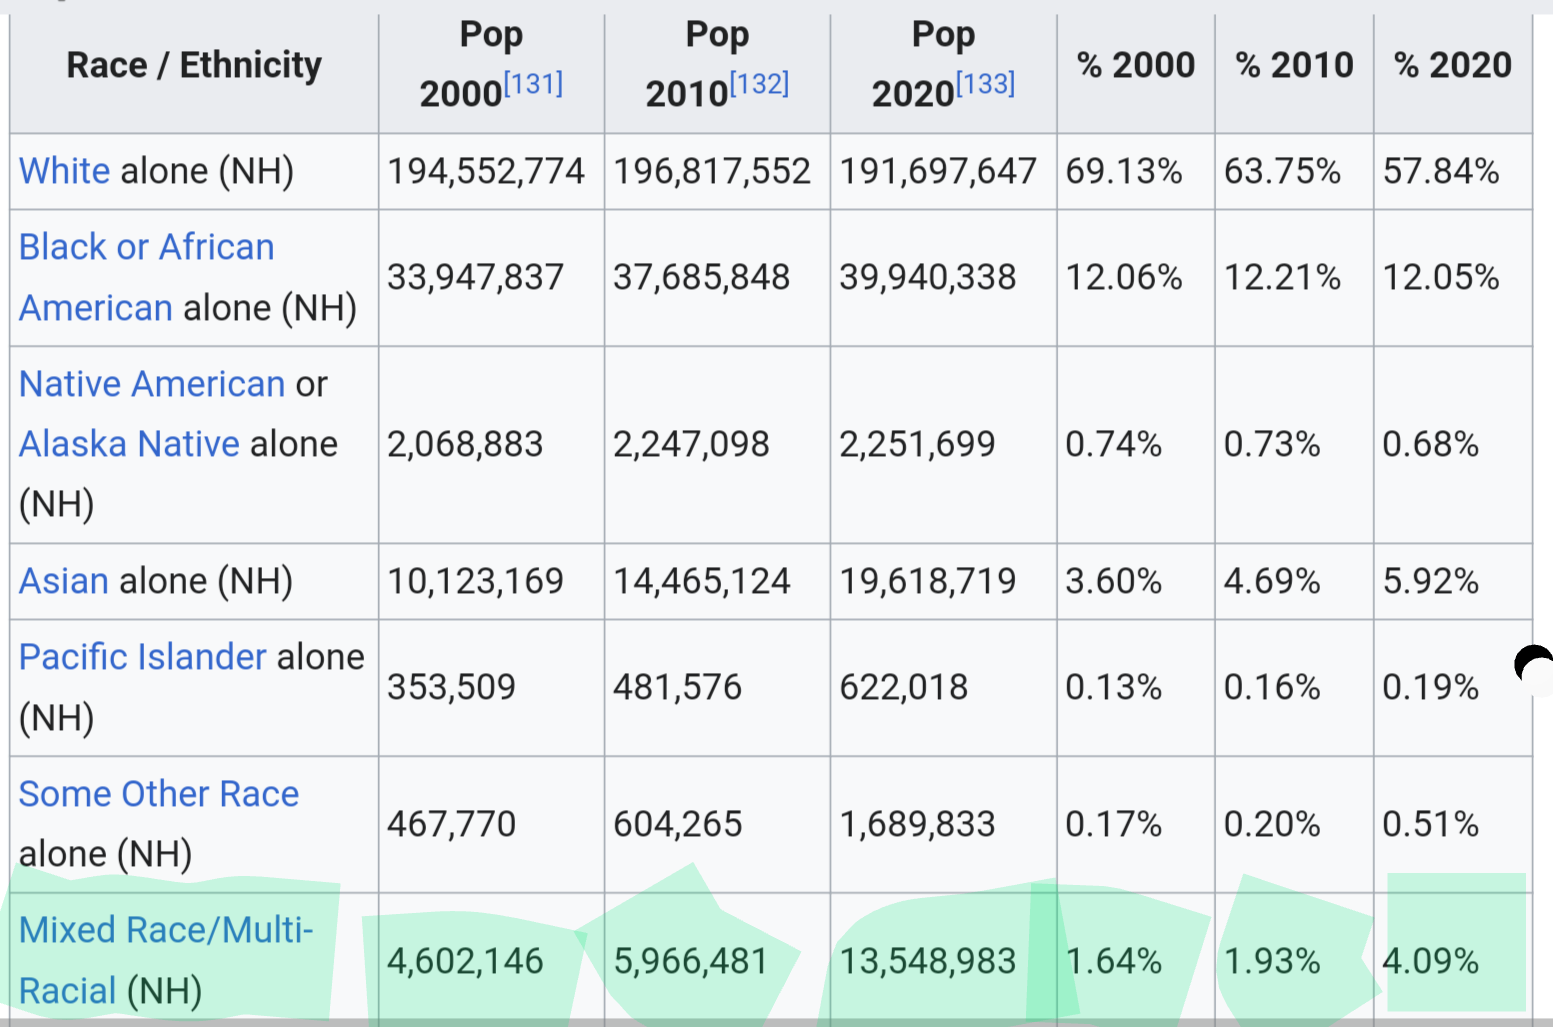Select the 57.84% value for White alone
The width and height of the screenshot is (1553, 1027).
[1441, 171]
